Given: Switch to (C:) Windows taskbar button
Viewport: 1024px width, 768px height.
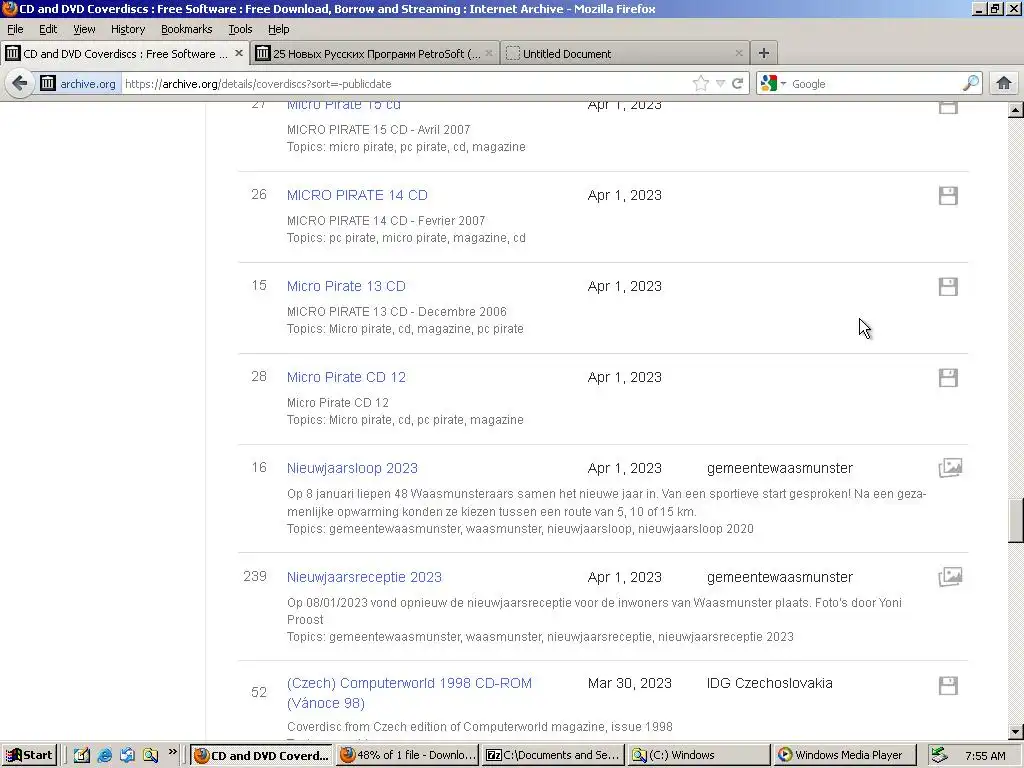Looking at the screenshot, I should coord(699,756).
